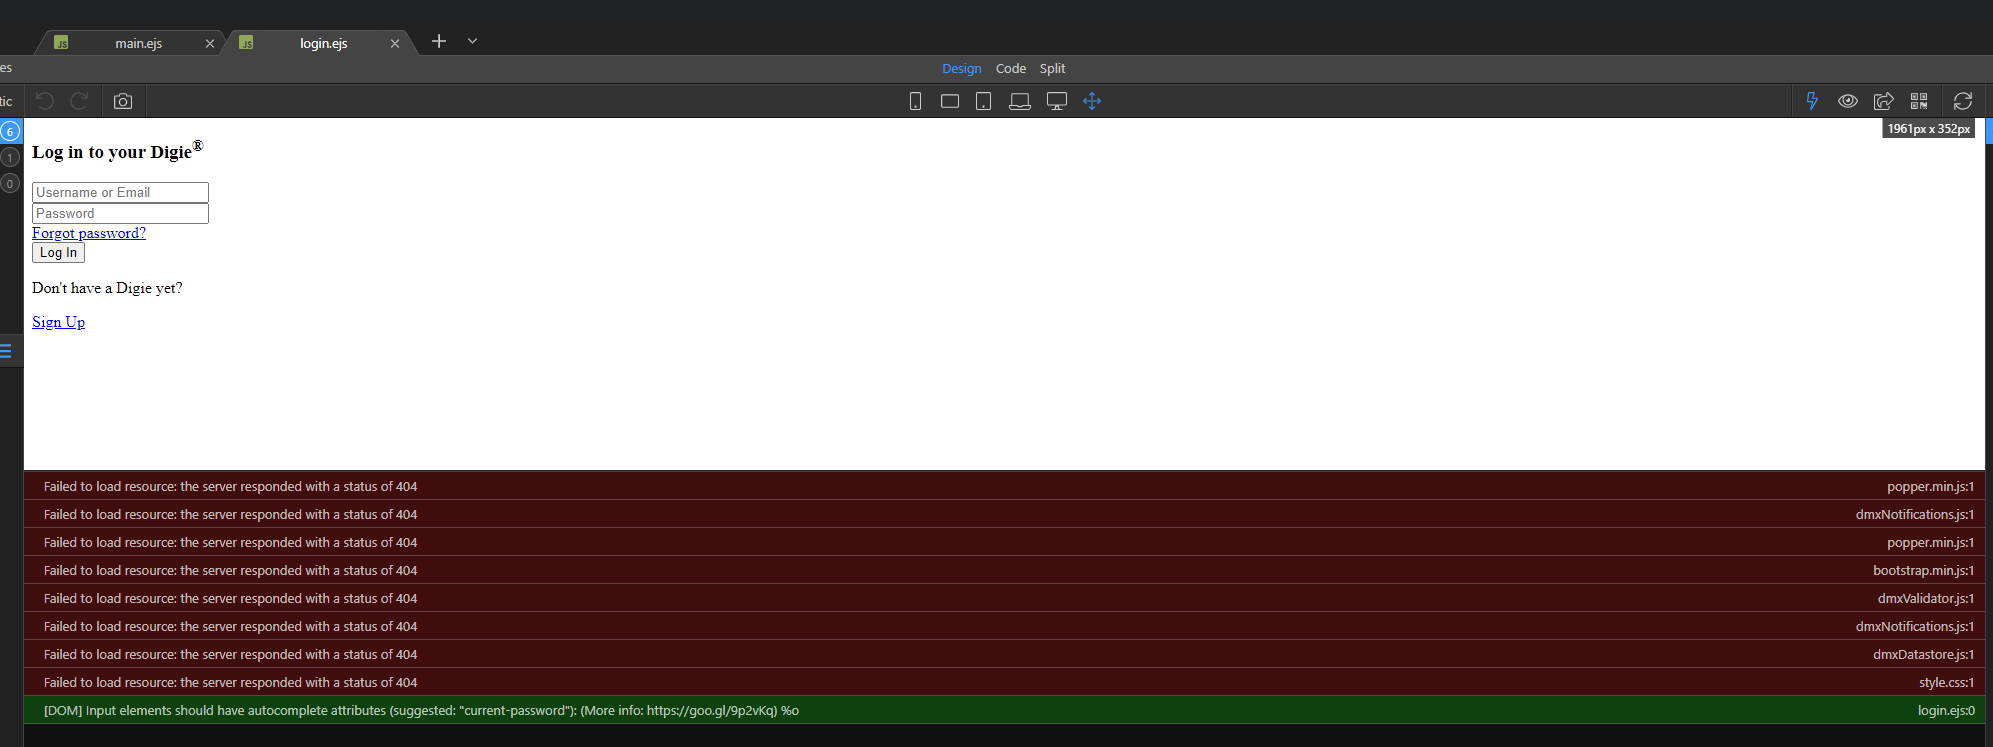Image resolution: width=1993 pixels, height=747 pixels.
Task: Choose the laptop viewport size
Action: 1019,101
